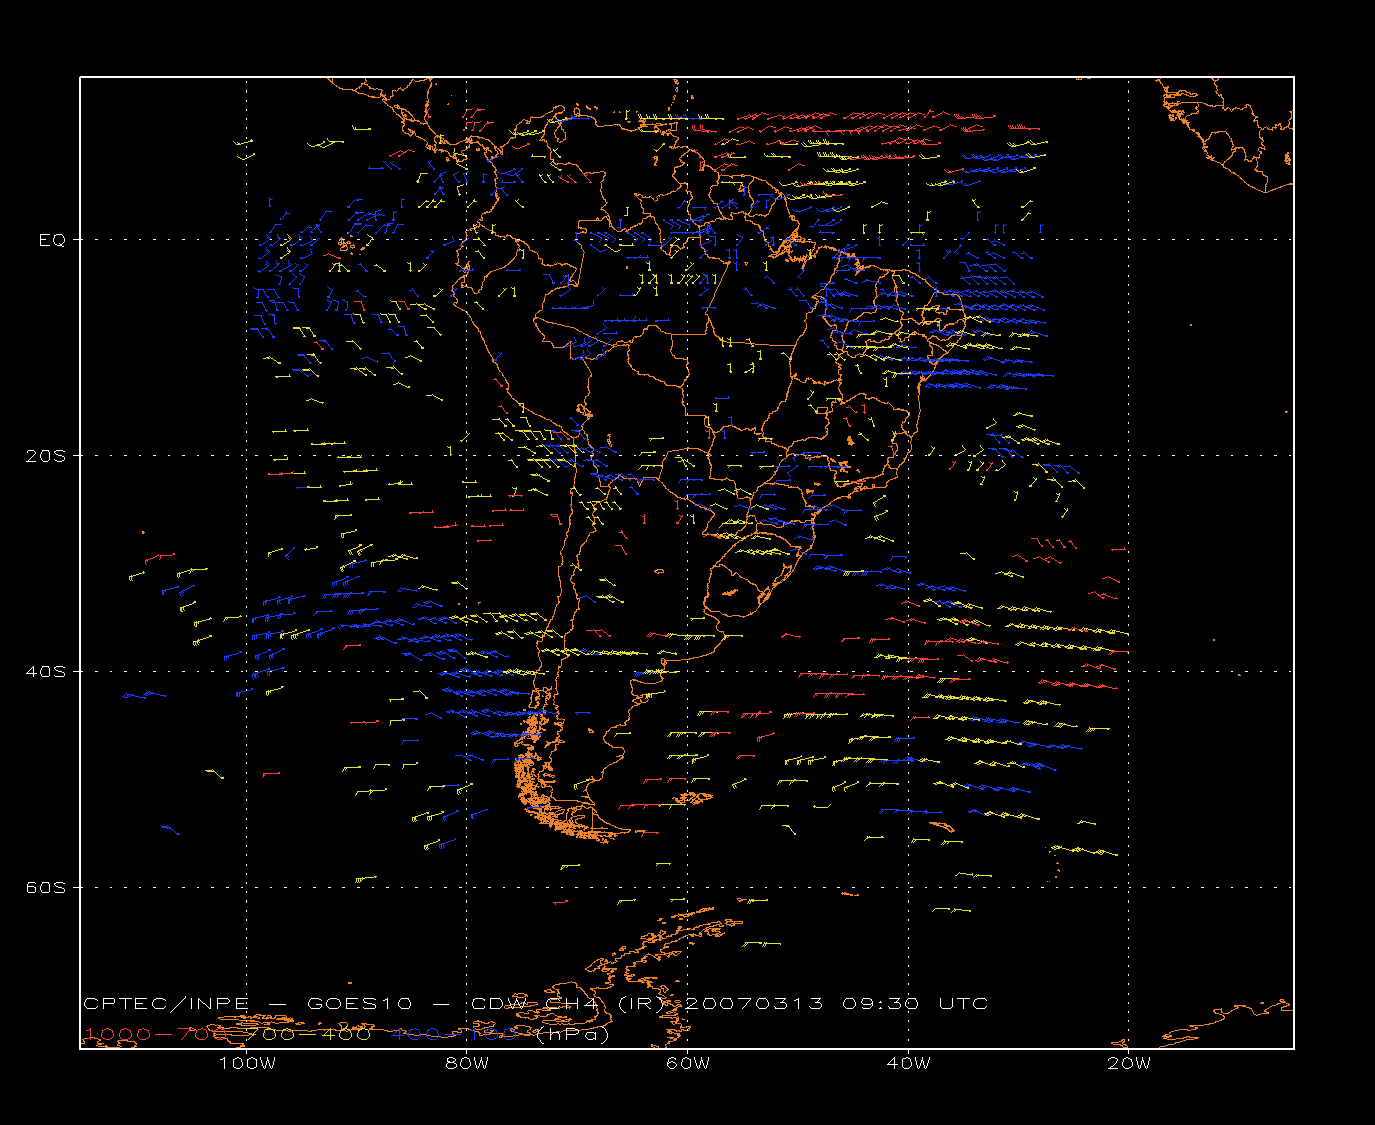This screenshot has width=1375, height=1125.
Task: Click the '100W' longitude axis label
Action: 247,1063
